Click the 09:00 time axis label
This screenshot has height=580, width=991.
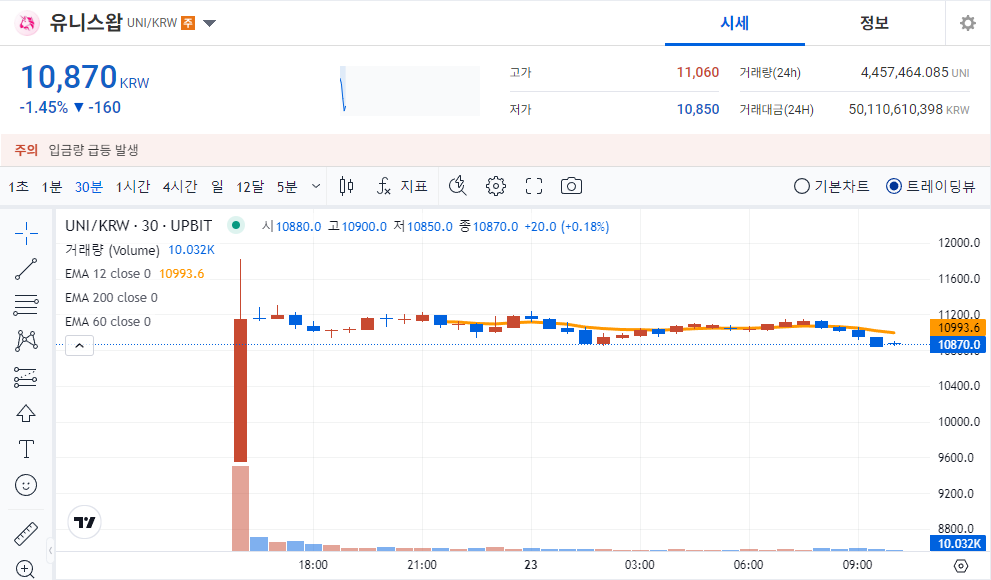(x=857, y=565)
